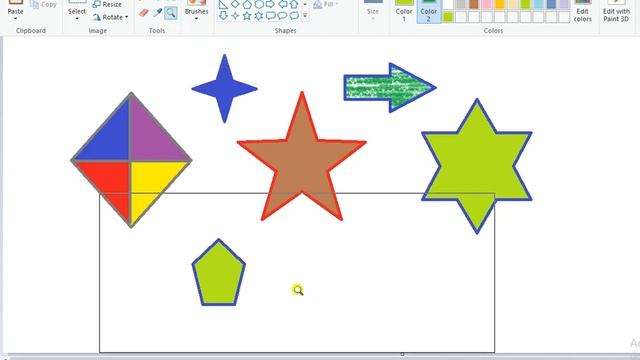Open image in Edit with Paint 3D
This screenshot has height=360, width=640.
(x=616, y=11)
